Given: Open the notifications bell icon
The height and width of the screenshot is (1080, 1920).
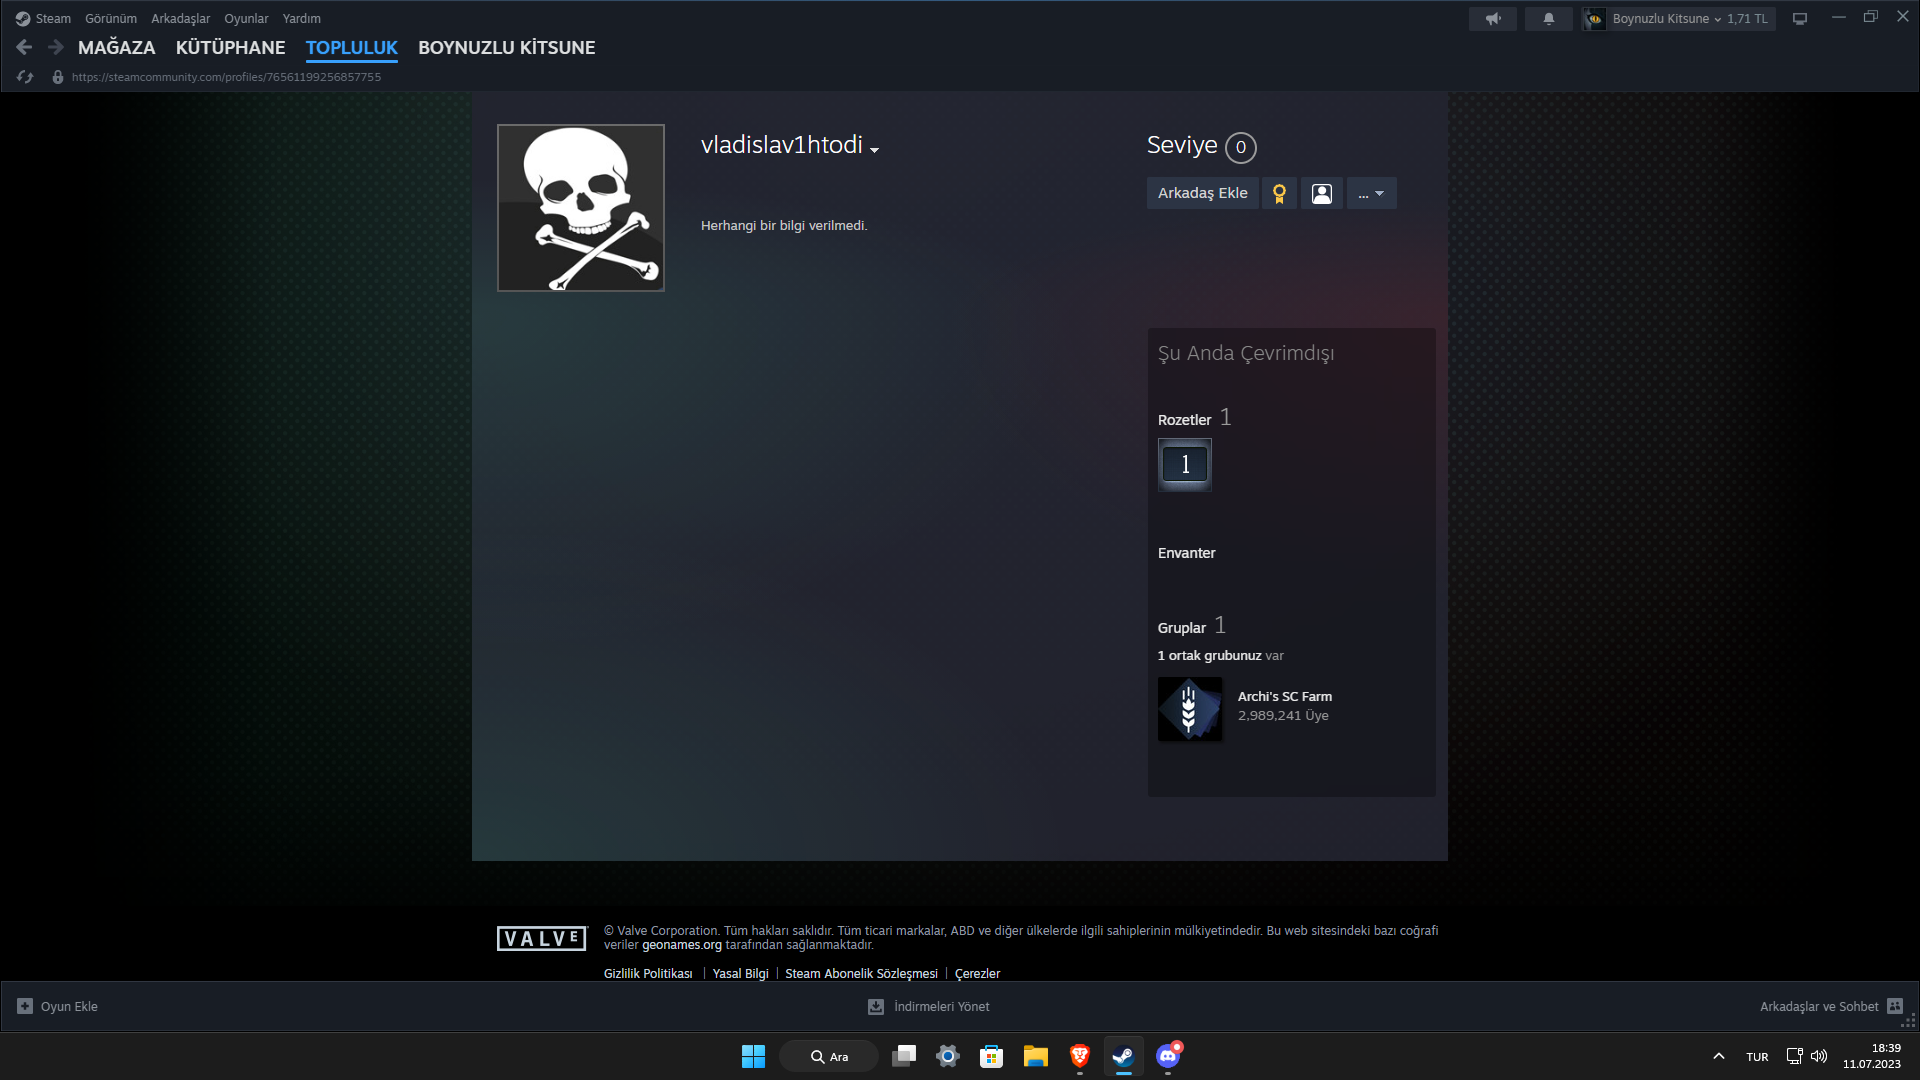Looking at the screenshot, I should pyautogui.click(x=1548, y=19).
